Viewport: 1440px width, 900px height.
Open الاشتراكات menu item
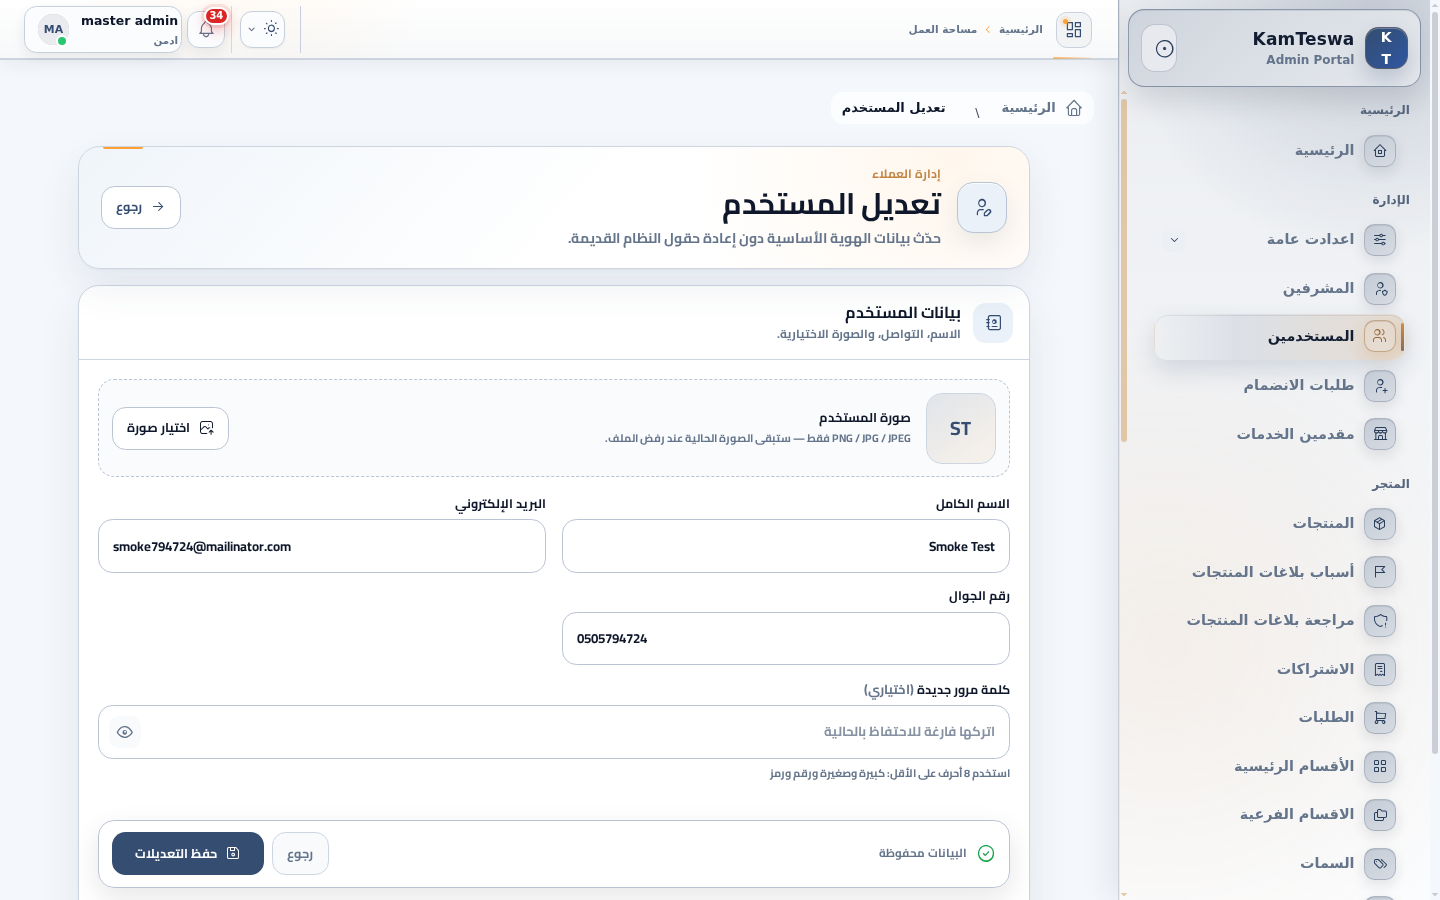click(1278, 670)
